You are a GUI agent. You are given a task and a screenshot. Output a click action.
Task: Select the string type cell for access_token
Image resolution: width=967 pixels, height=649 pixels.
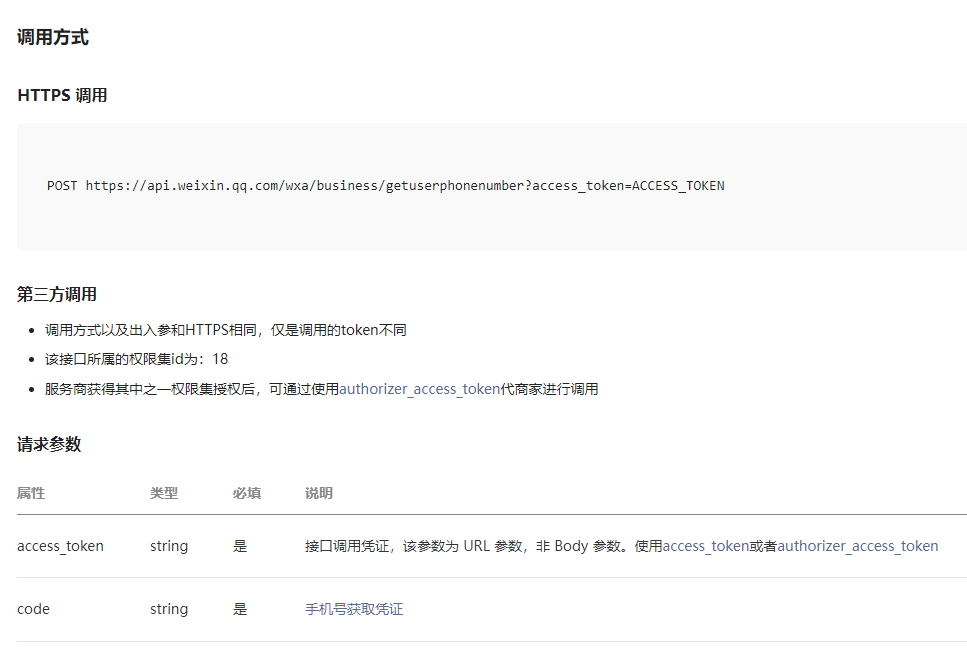(168, 546)
